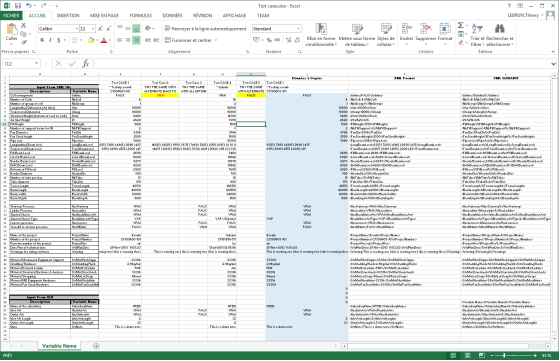Toggle Bold formatting
Screen dimensions: 560x361
point(42,40)
